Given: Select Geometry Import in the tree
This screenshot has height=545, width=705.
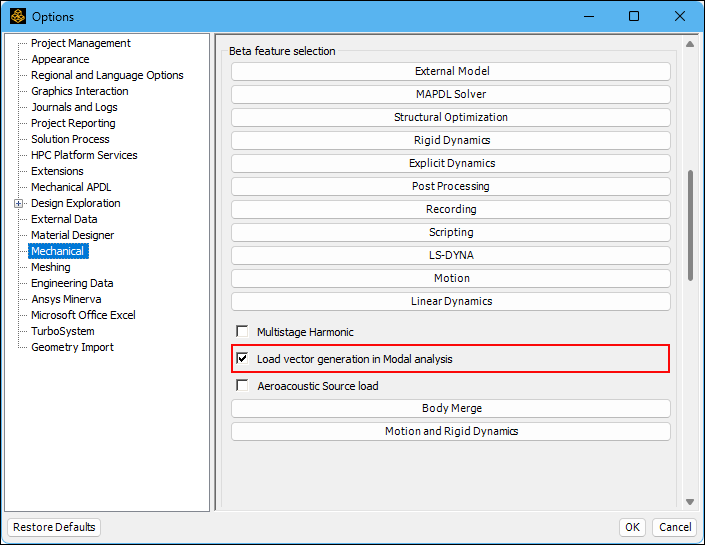Looking at the screenshot, I should pyautogui.click(x=72, y=347).
